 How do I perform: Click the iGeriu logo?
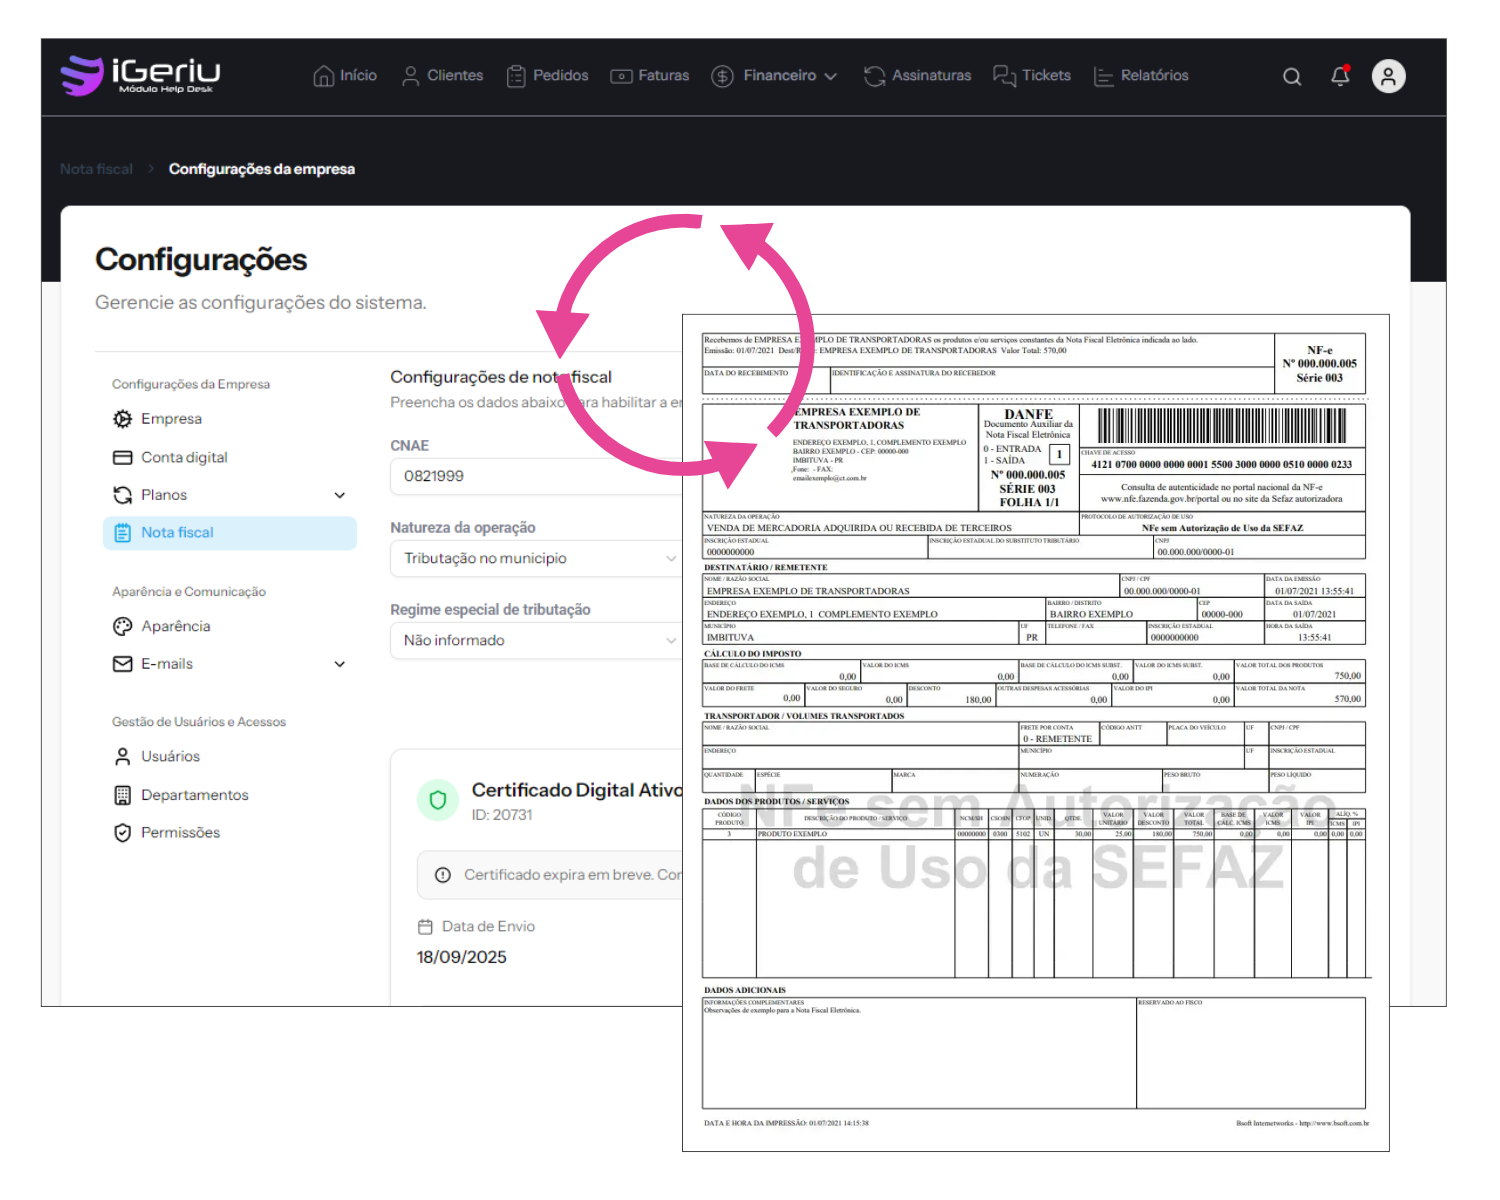tap(140, 75)
